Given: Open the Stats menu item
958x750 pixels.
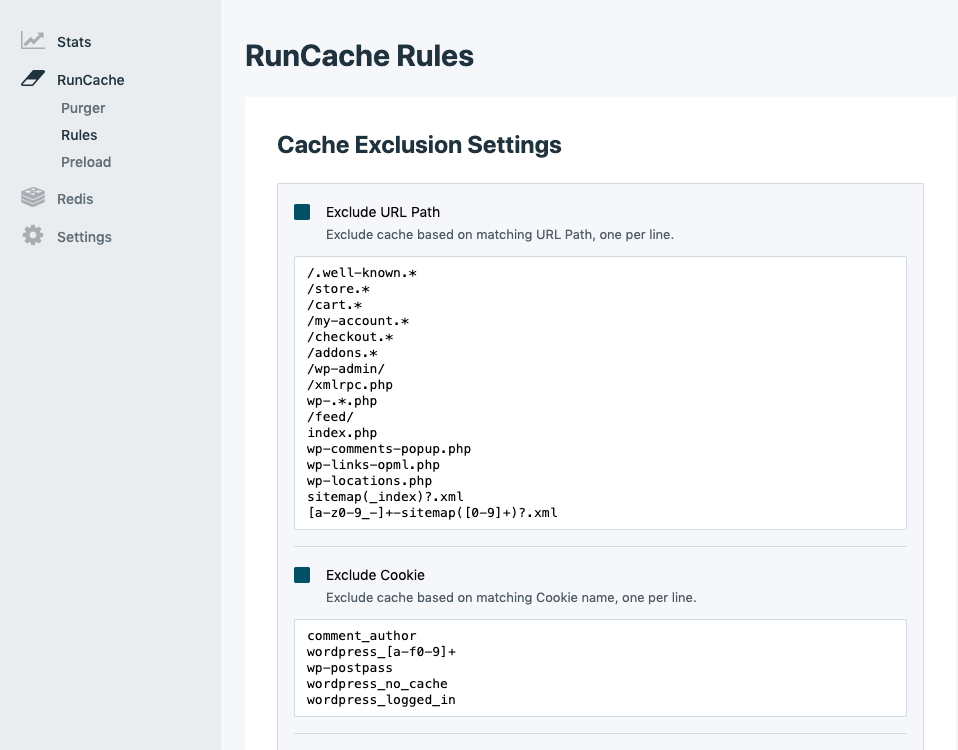Looking at the screenshot, I should pyautogui.click(x=74, y=42).
